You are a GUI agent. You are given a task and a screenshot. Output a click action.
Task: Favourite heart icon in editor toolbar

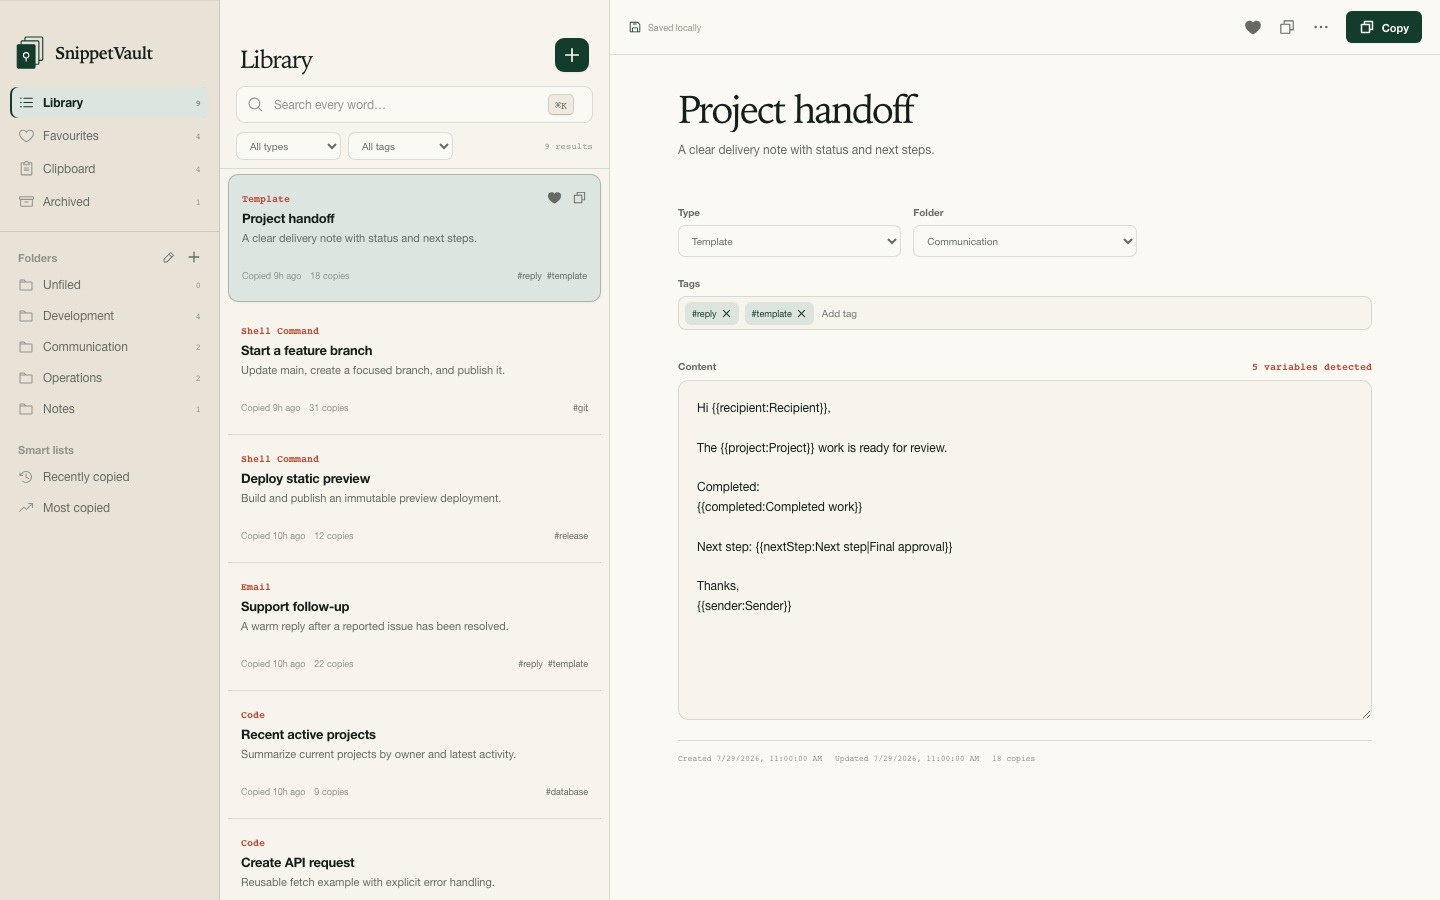(x=1253, y=27)
